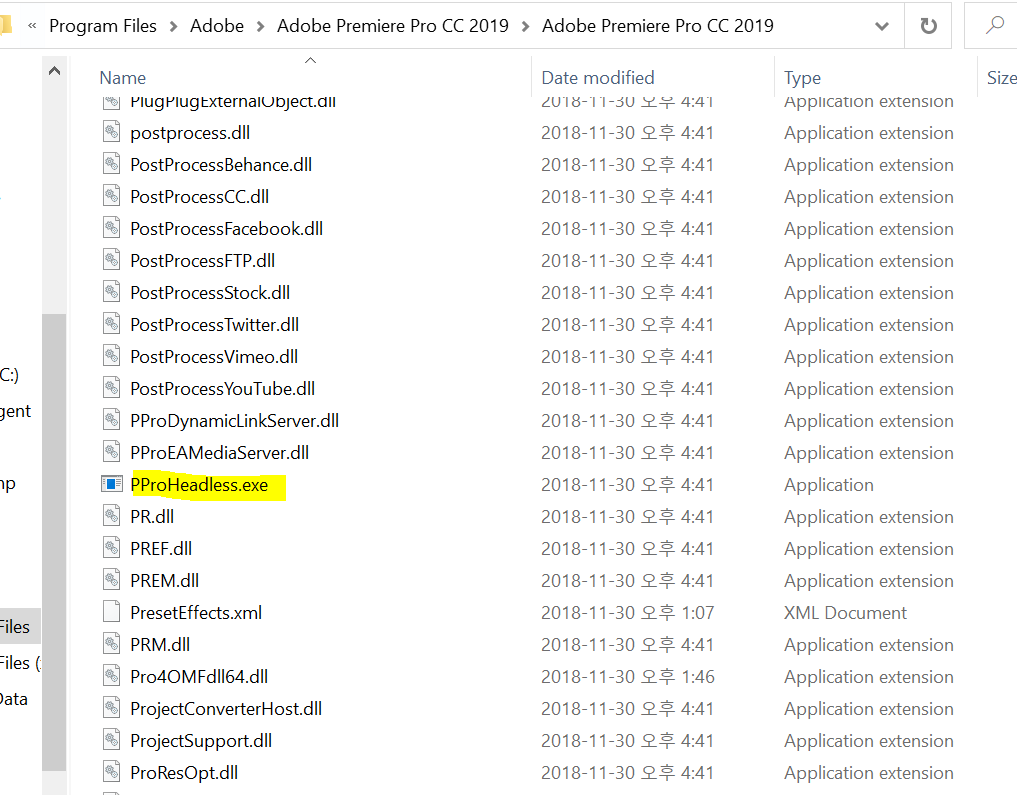Click the PProEAMediaServer.dll file icon
Screen dimensions: 1017x795
(112, 452)
